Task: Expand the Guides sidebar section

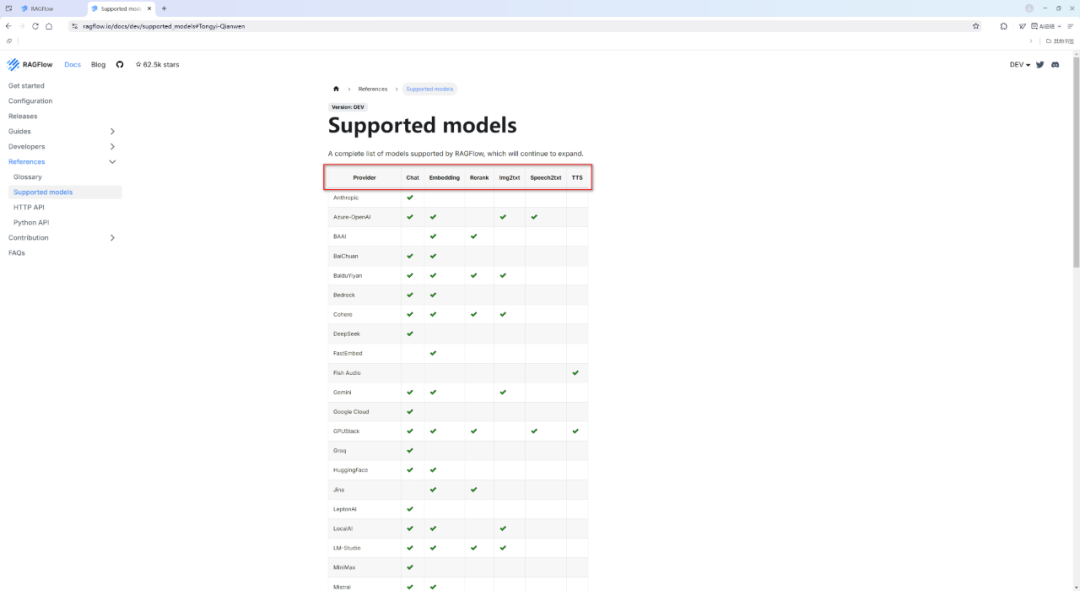Action: pos(112,132)
